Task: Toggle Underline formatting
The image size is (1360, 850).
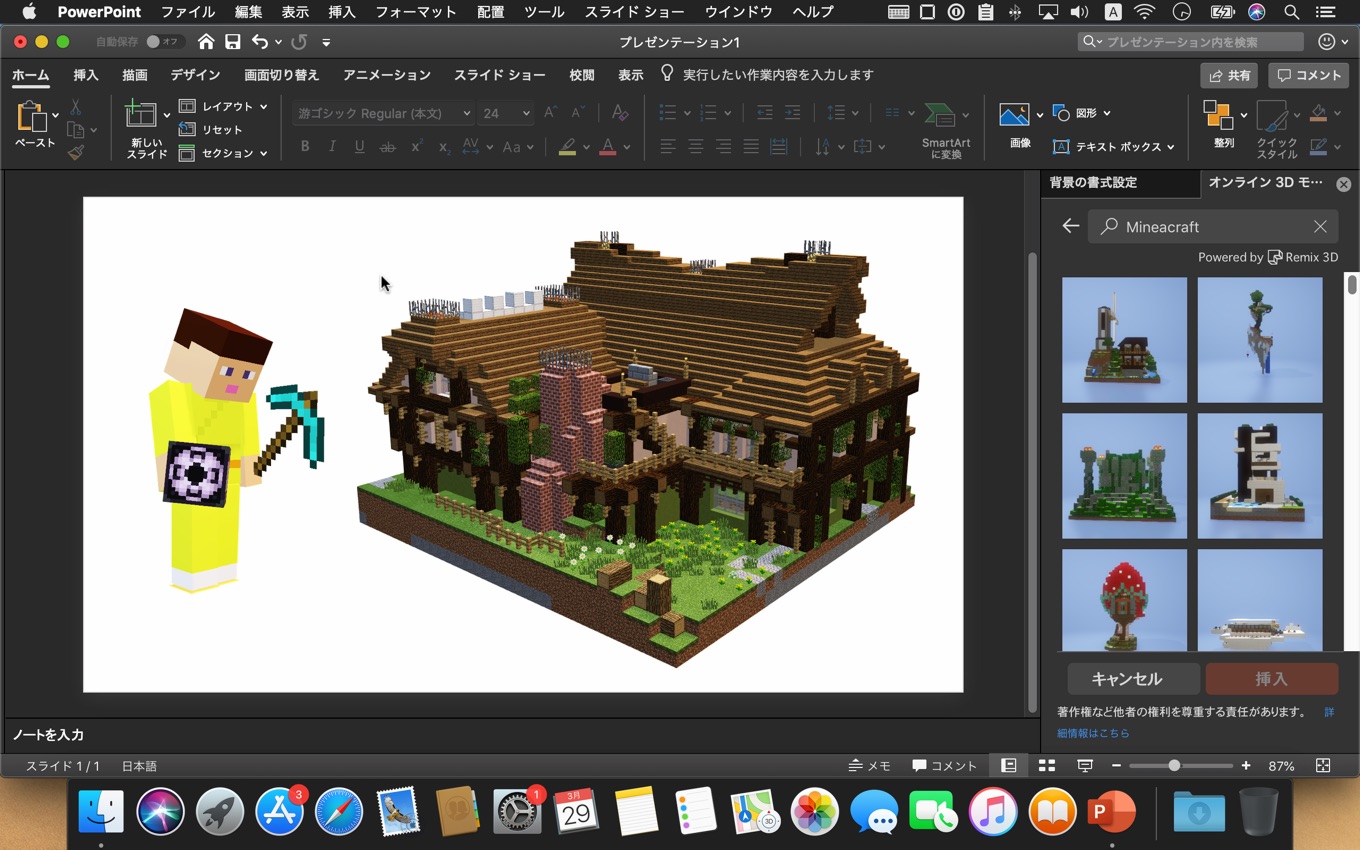Action: (359, 147)
